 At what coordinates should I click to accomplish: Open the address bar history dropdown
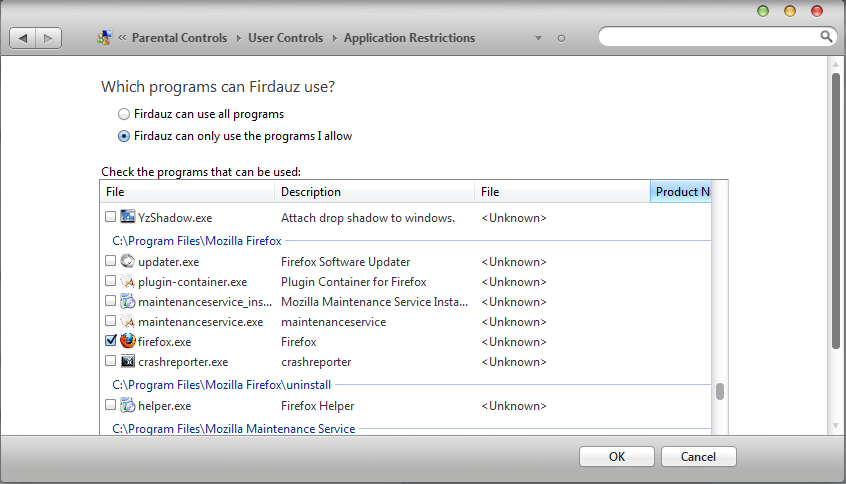pos(538,38)
